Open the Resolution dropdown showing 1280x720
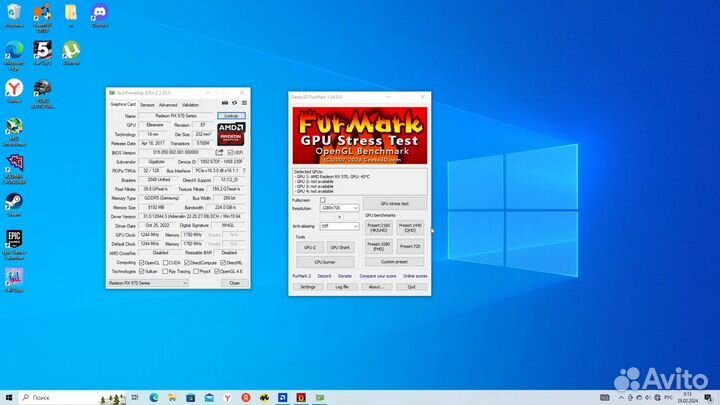720x405 pixels. [339, 208]
